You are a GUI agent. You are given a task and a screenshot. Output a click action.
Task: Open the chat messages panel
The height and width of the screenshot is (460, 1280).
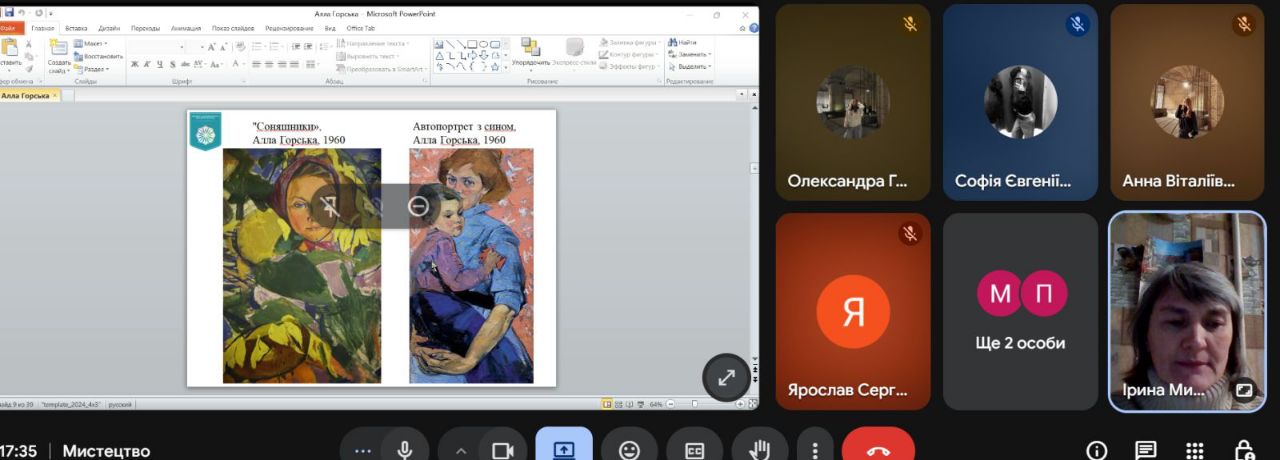coord(1146,450)
